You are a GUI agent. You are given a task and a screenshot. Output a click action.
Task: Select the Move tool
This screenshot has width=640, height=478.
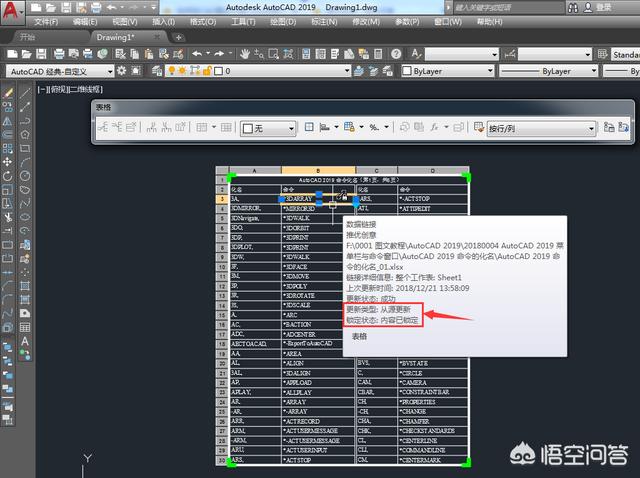click(x=7, y=162)
